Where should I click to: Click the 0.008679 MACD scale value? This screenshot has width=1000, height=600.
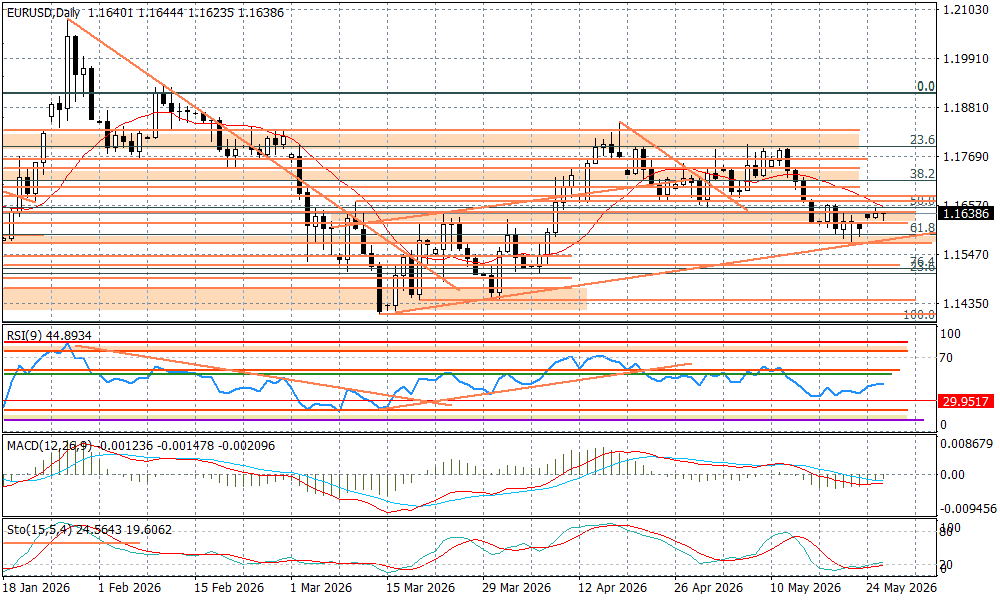pyautogui.click(x=967, y=443)
